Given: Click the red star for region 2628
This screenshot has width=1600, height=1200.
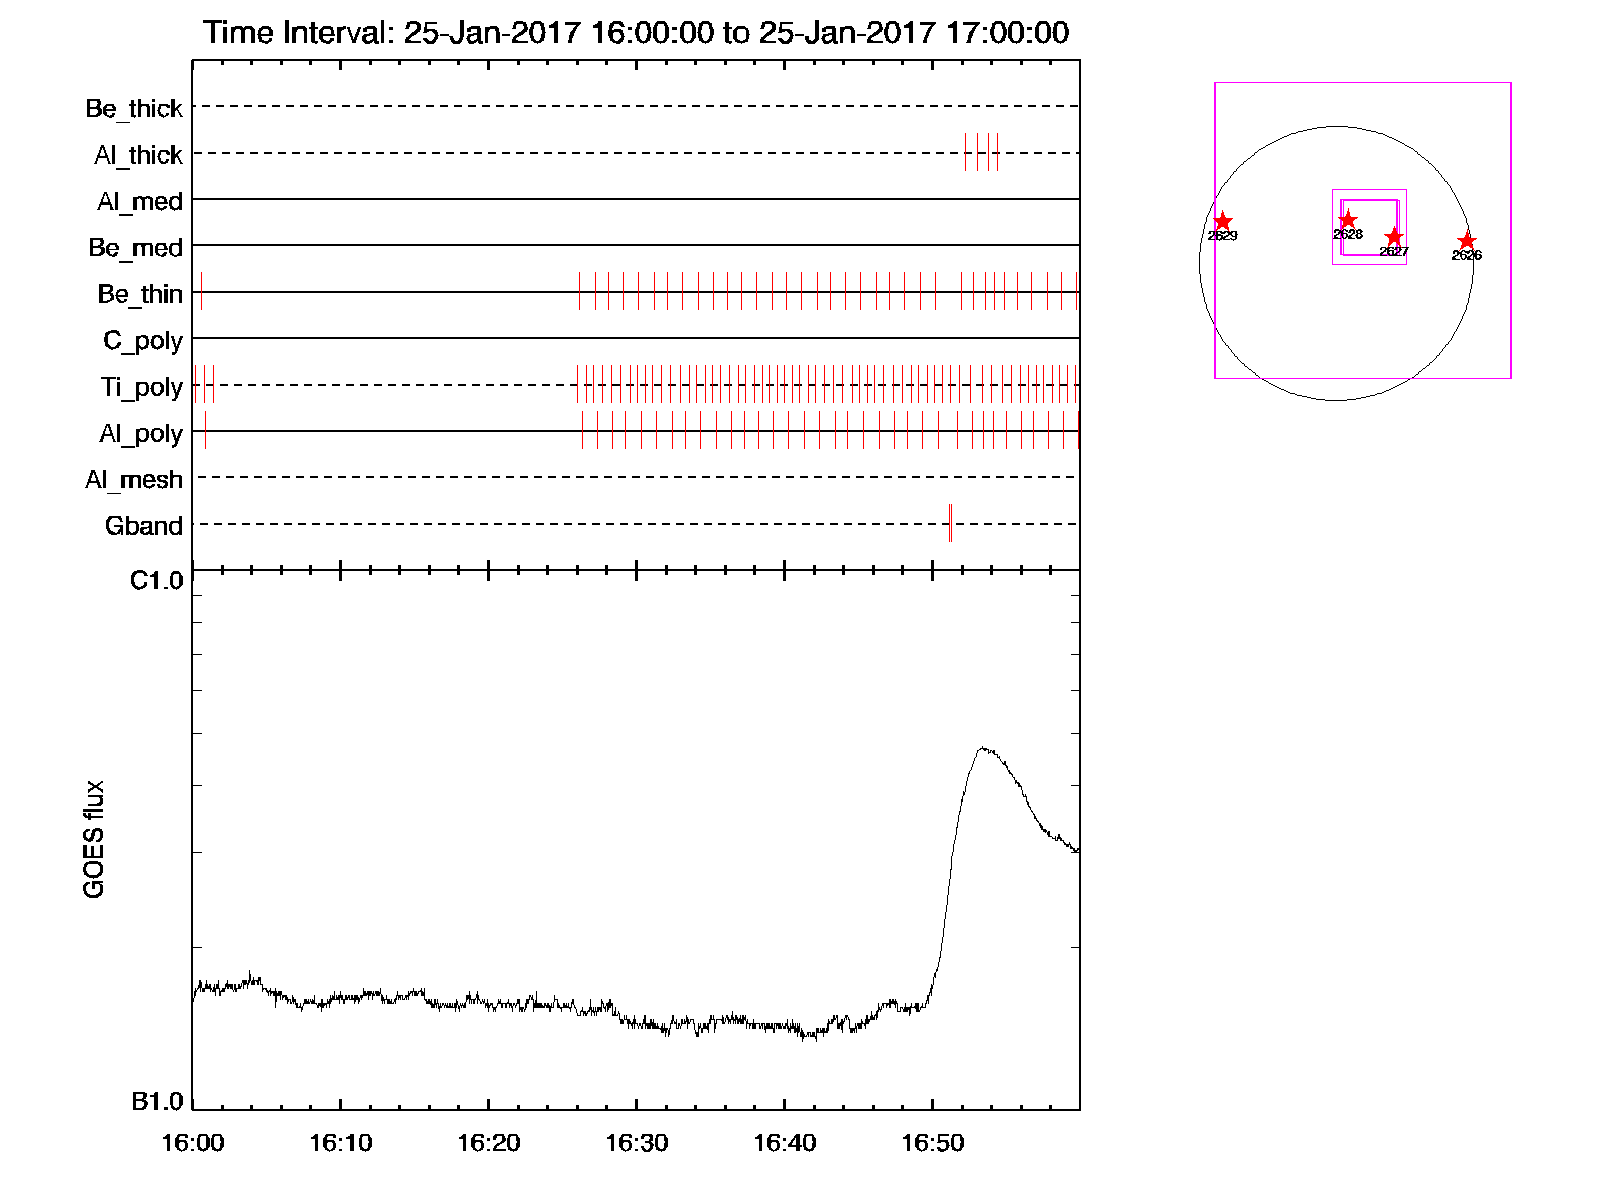Looking at the screenshot, I should point(1347,220).
